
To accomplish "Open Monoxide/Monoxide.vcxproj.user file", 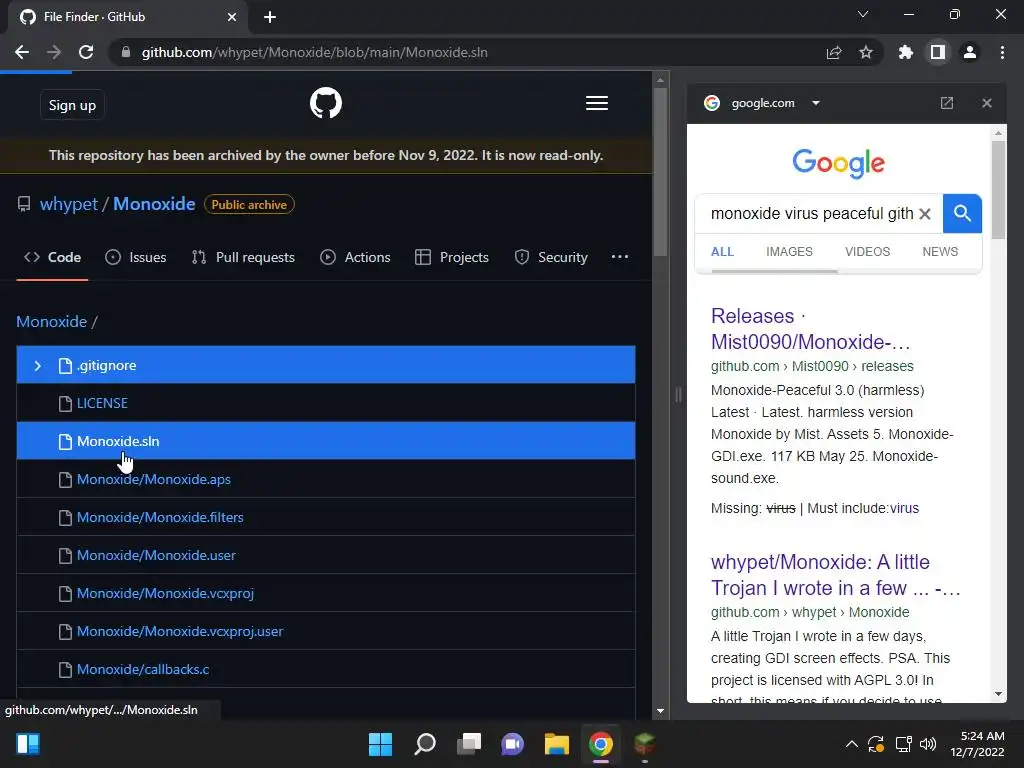I will pos(180,631).
